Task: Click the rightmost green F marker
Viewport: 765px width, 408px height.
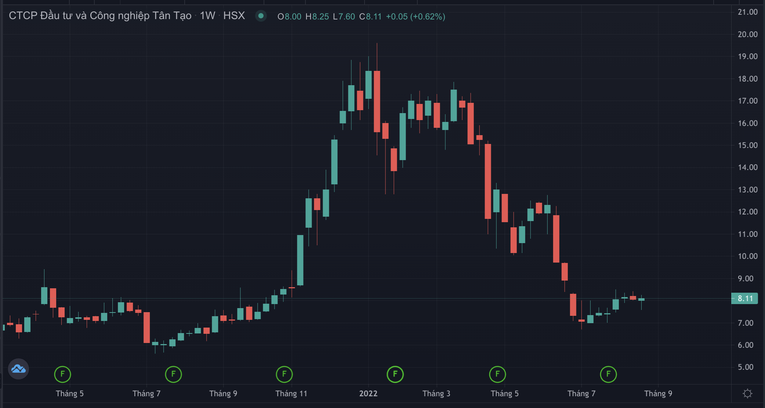Action: coord(607,374)
